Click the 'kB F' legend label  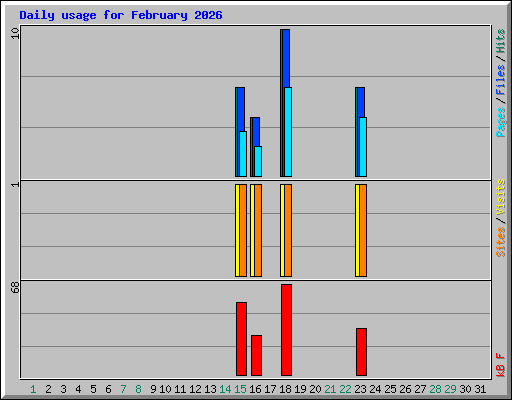click(x=501, y=365)
